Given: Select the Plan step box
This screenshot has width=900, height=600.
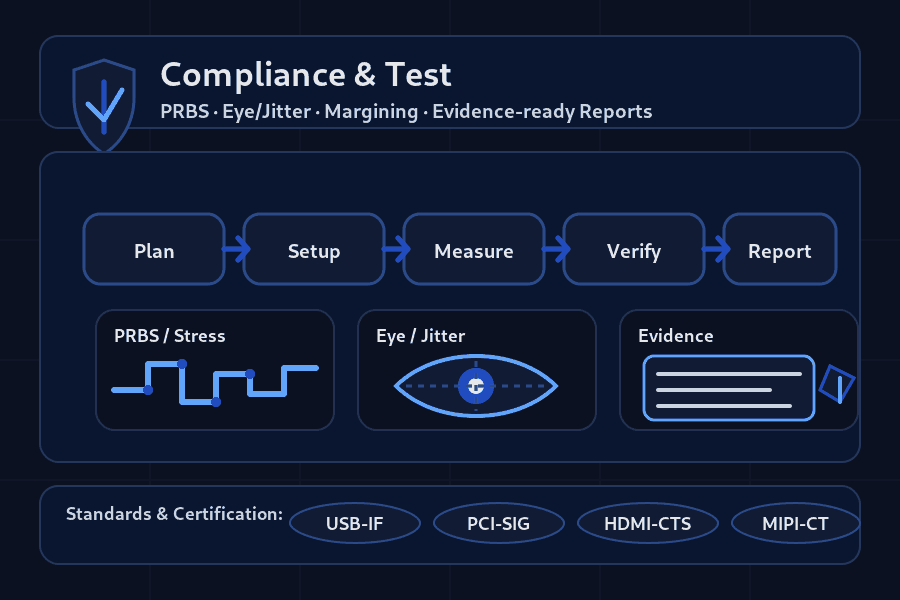Looking at the screenshot, I should (154, 249).
